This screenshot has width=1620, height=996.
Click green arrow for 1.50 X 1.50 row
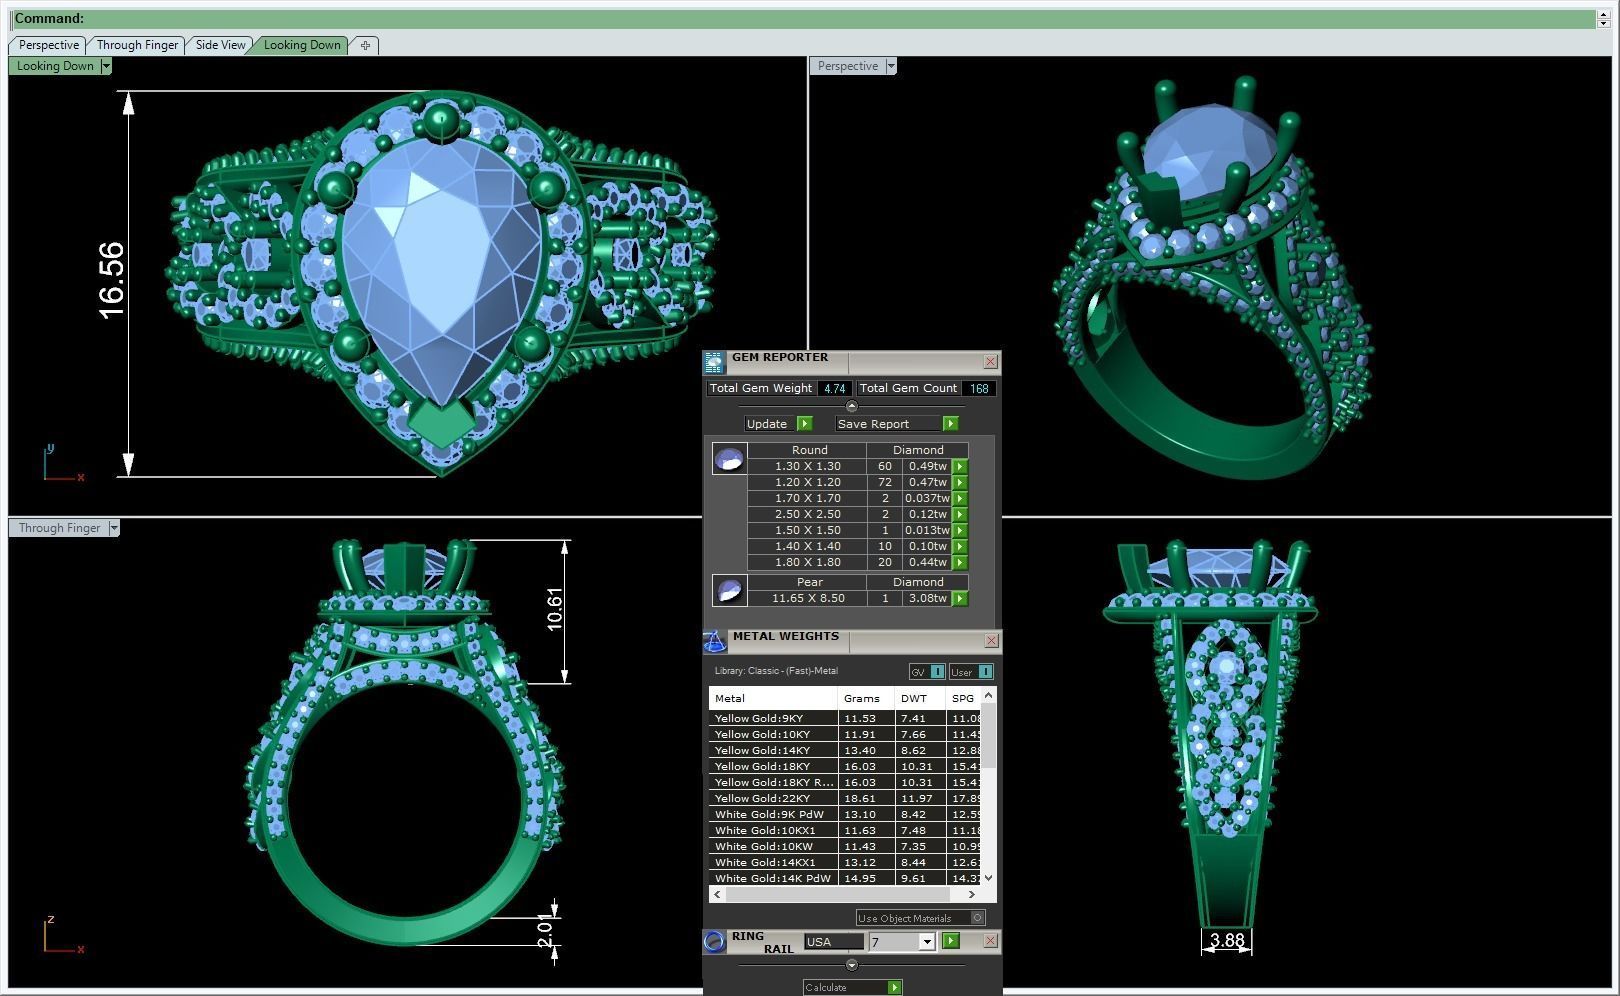click(960, 530)
